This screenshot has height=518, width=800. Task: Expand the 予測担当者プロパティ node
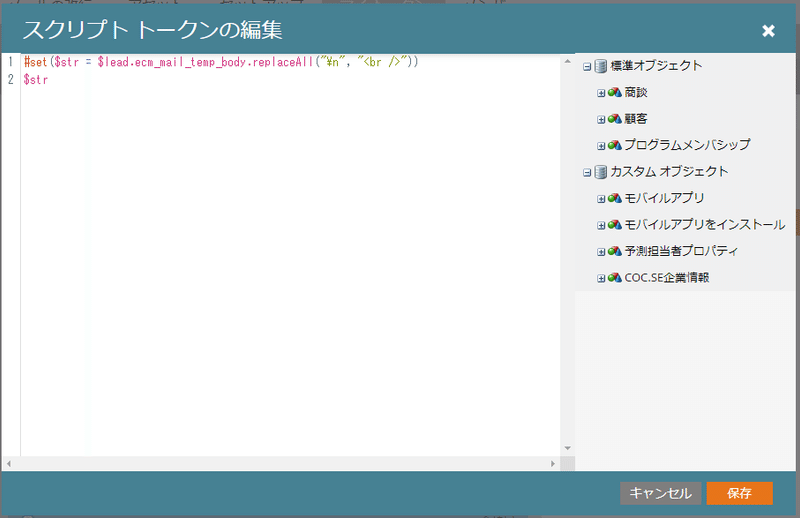(x=601, y=252)
